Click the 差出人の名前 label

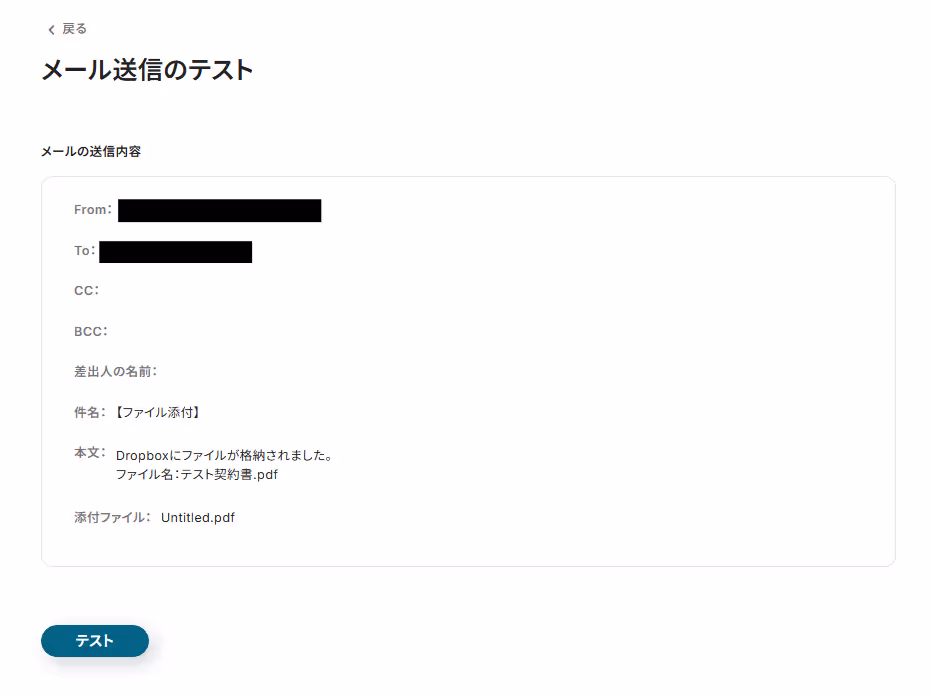pyautogui.click(x=116, y=371)
